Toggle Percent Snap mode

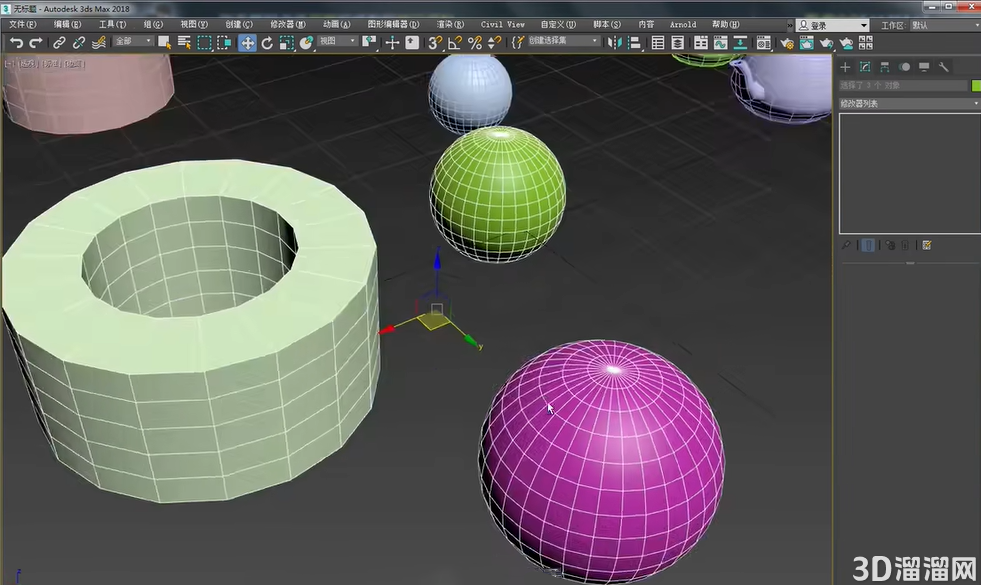tap(477, 43)
